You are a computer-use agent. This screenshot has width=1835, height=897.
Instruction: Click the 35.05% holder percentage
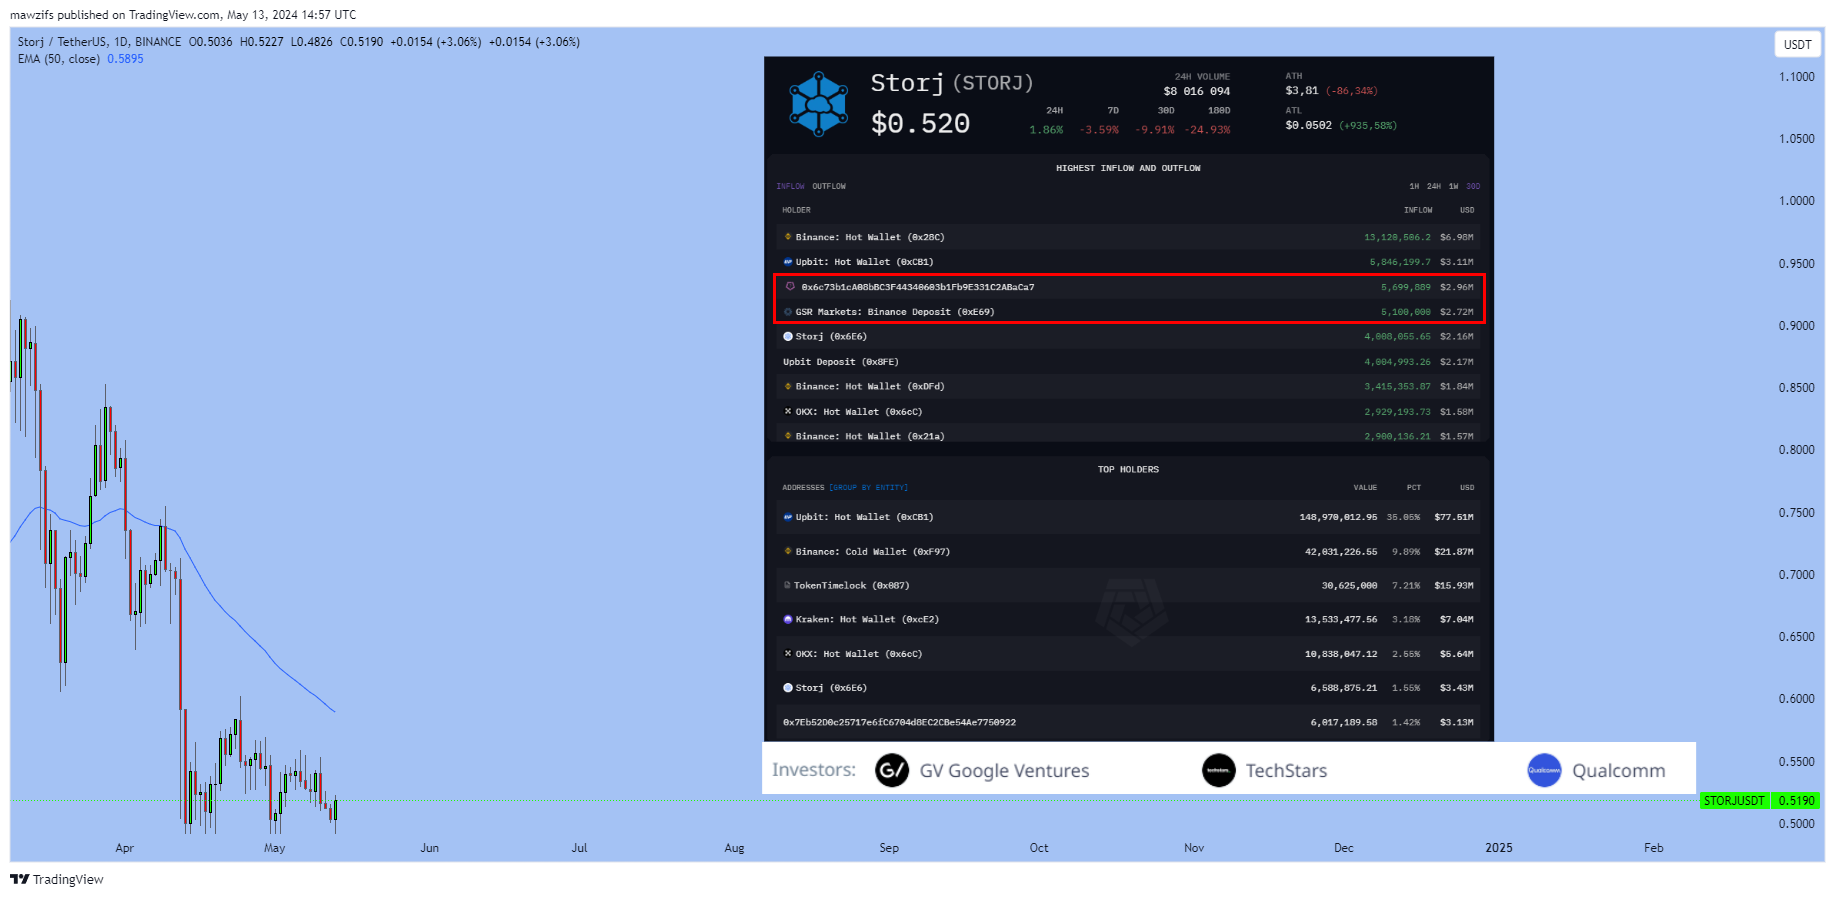pos(1403,517)
